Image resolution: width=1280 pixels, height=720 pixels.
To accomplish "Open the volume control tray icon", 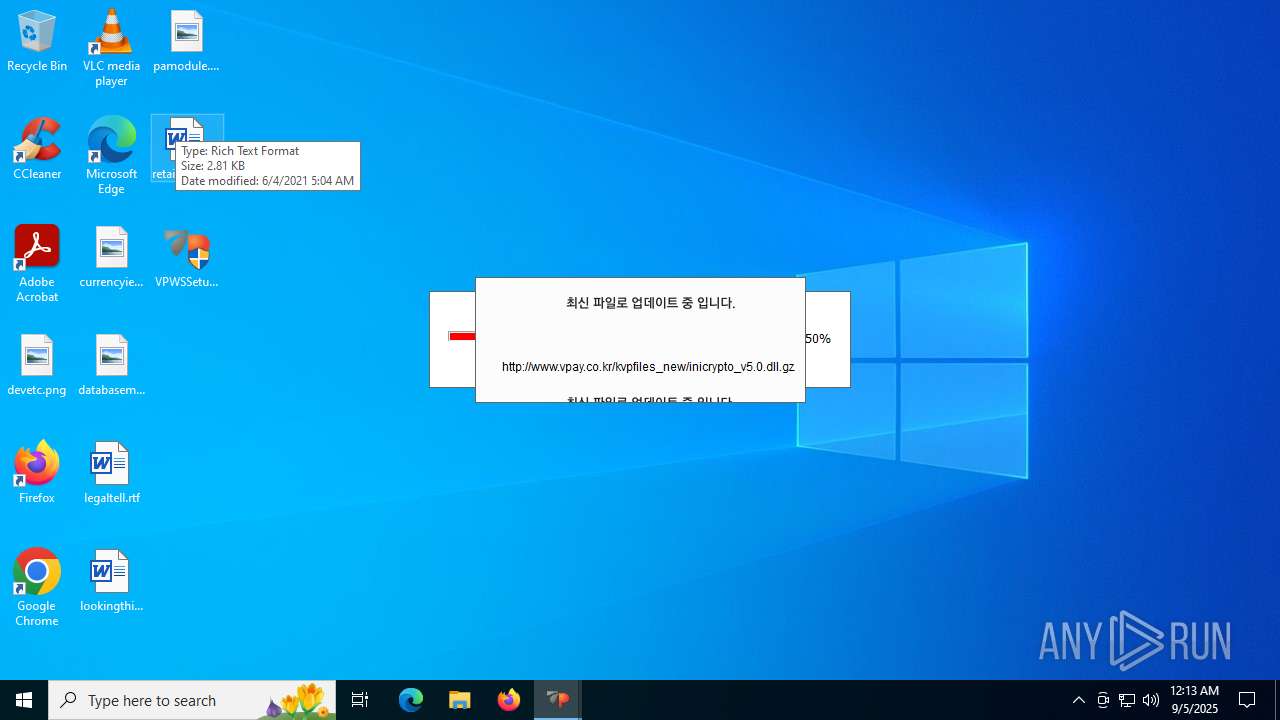I will click(x=1151, y=700).
